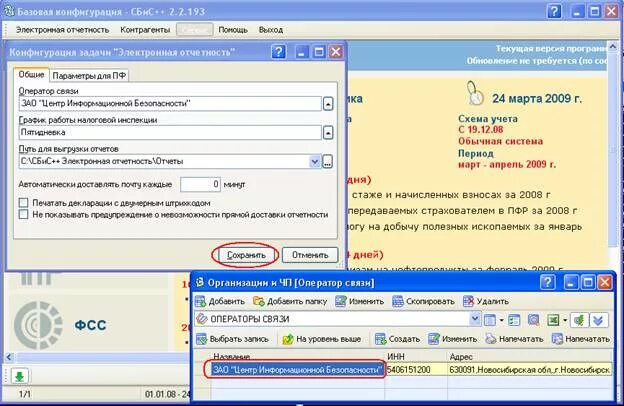Click the Адрес column header

point(530,357)
